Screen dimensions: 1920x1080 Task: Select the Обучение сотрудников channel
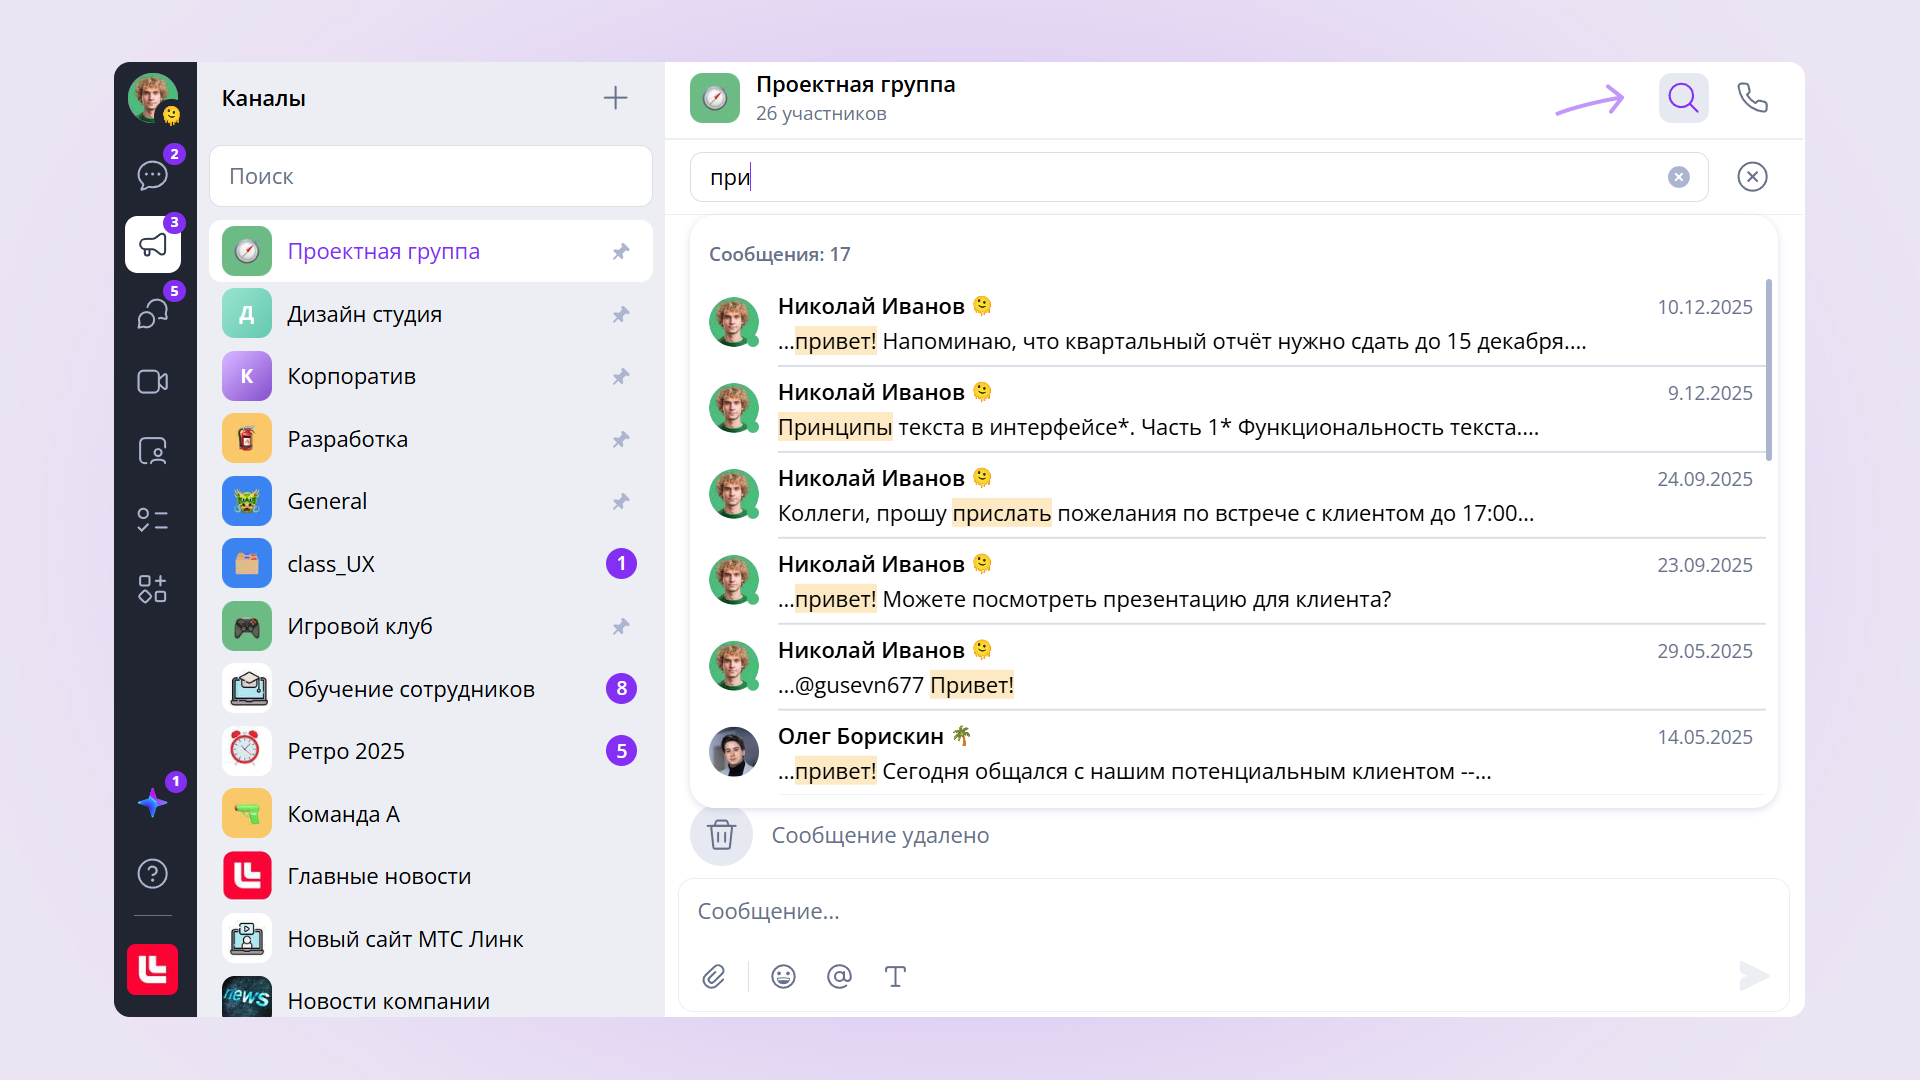(410, 689)
